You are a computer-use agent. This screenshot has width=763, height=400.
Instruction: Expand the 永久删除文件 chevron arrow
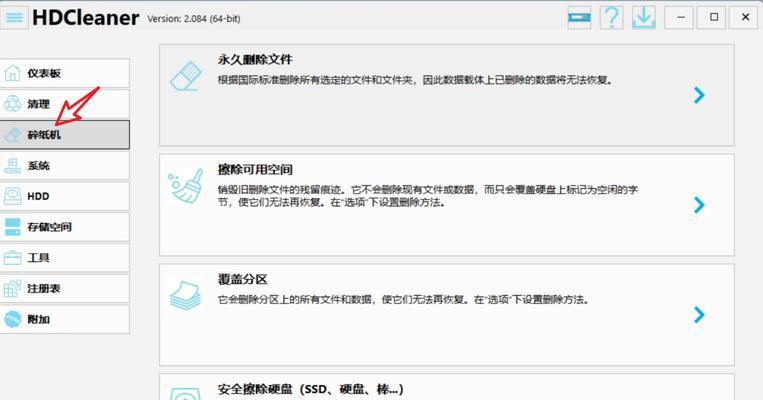point(699,95)
